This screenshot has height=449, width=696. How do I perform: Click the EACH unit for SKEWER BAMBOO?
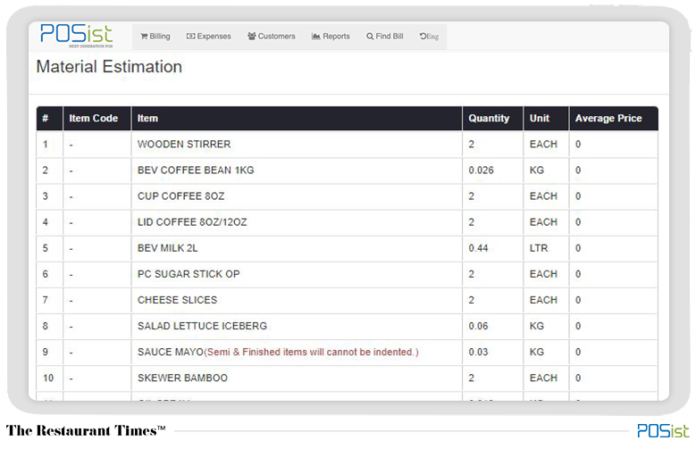(543, 378)
